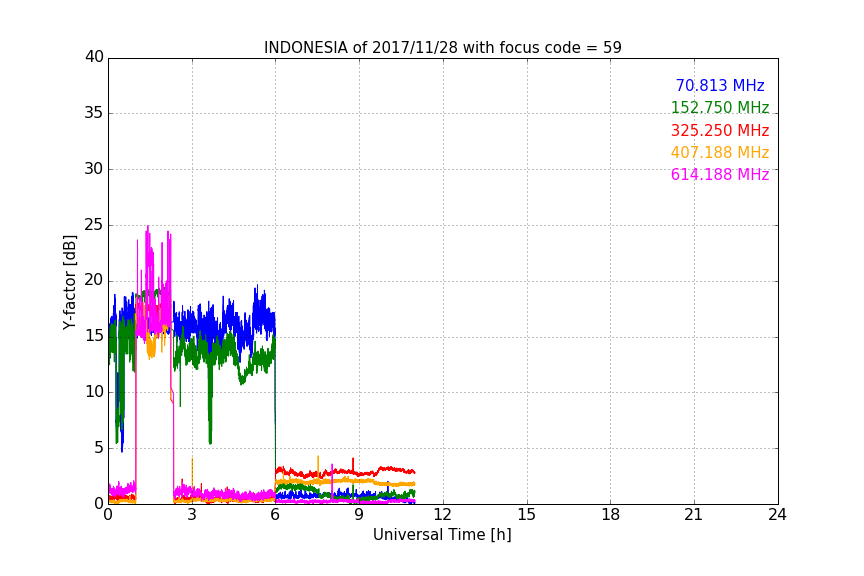Click the x-axis tick value 21
Image resolution: width=864 pixels, height=576 pixels.
click(x=694, y=515)
